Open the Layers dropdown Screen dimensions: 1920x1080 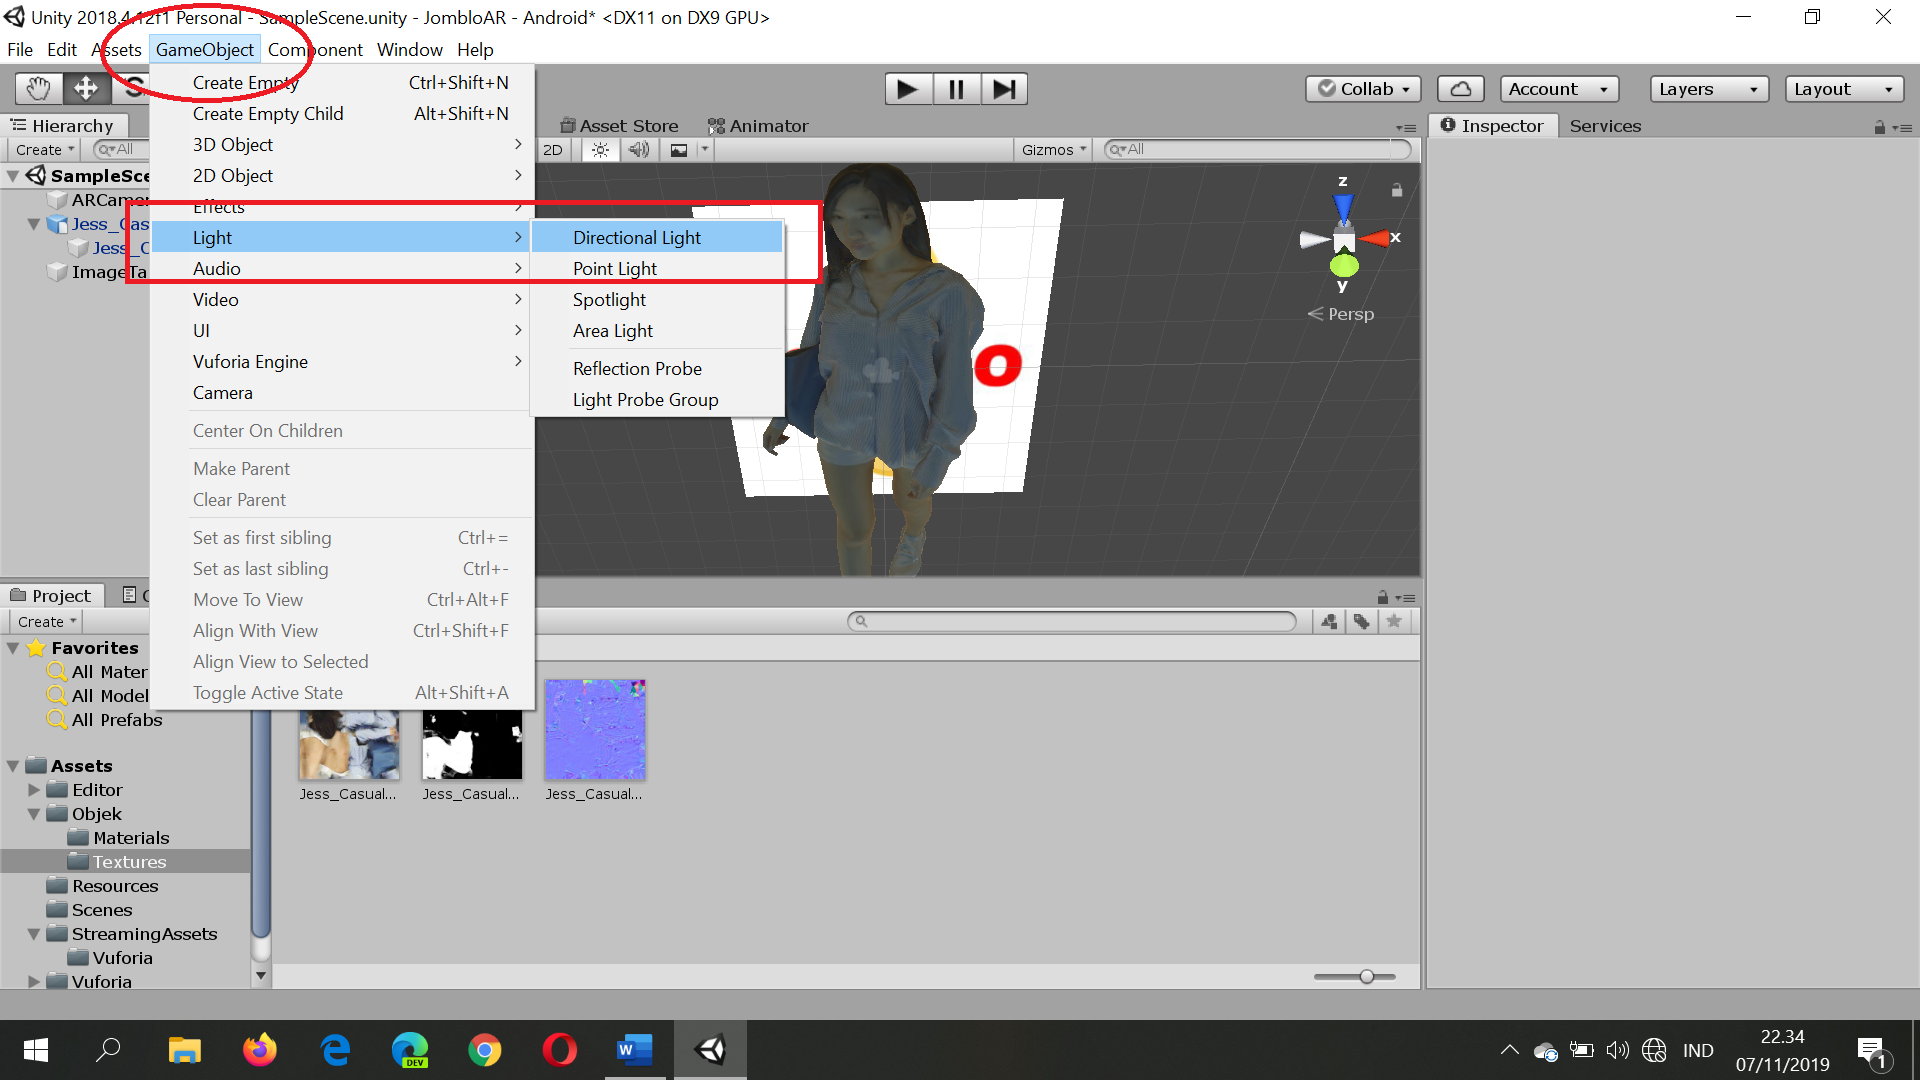tap(1708, 89)
